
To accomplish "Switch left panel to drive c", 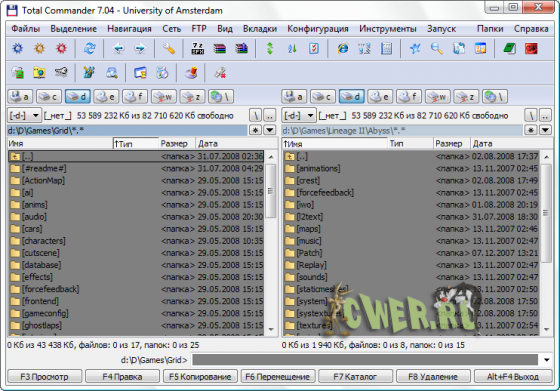I will (x=49, y=96).
